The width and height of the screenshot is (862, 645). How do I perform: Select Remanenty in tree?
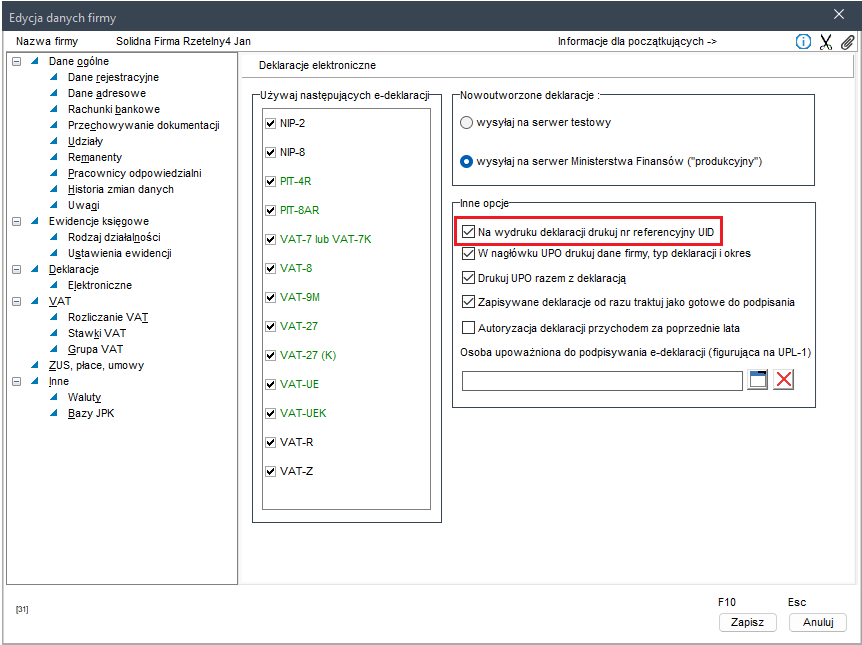pos(95,157)
